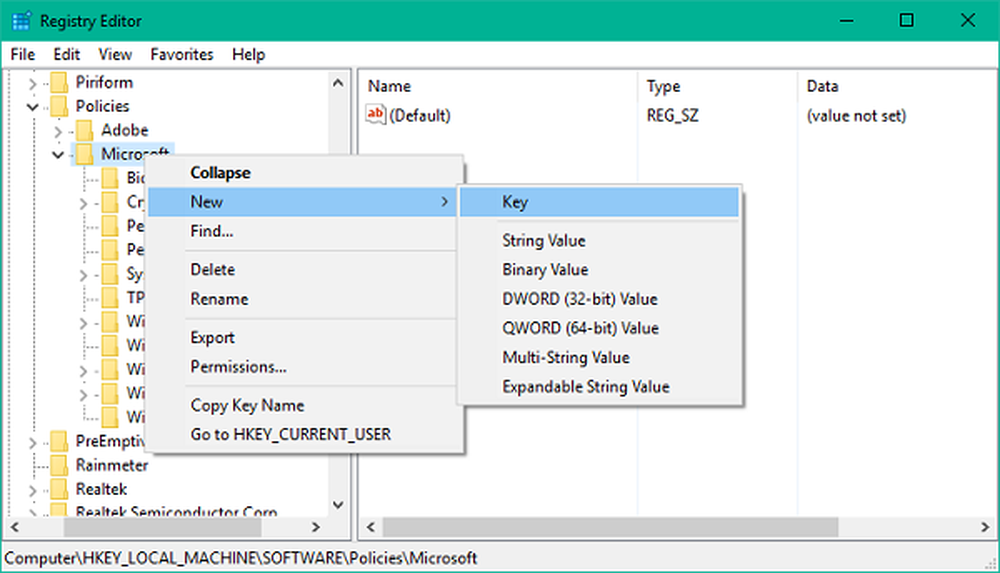
Task: Open the File menu
Action: [23, 54]
